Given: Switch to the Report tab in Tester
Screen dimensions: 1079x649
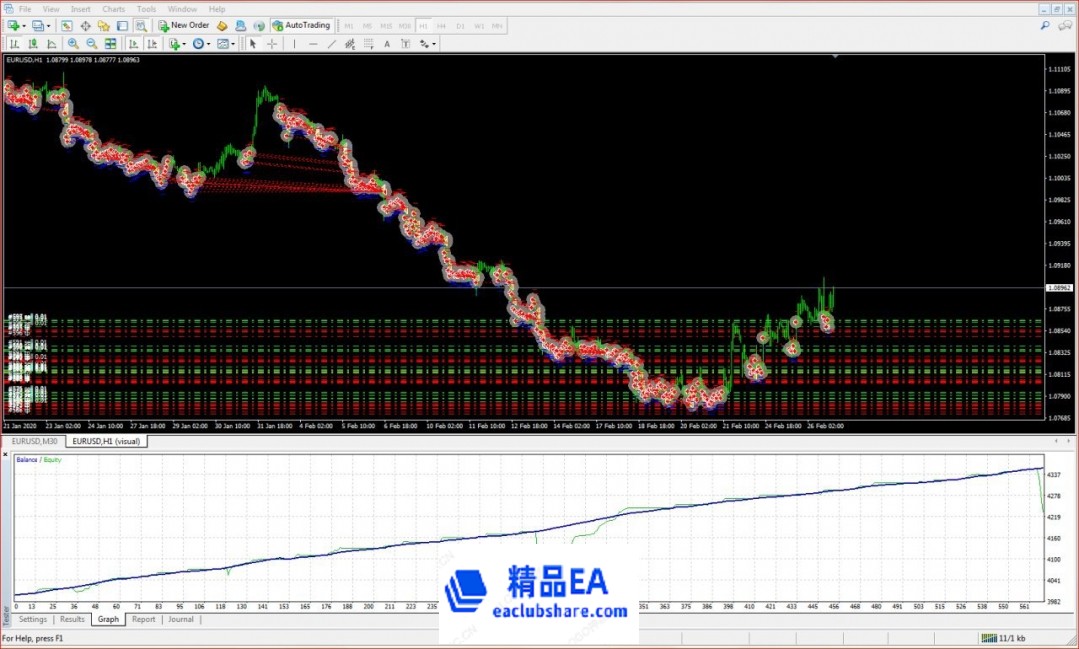Looking at the screenshot, I should pyautogui.click(x=143, y=619).
